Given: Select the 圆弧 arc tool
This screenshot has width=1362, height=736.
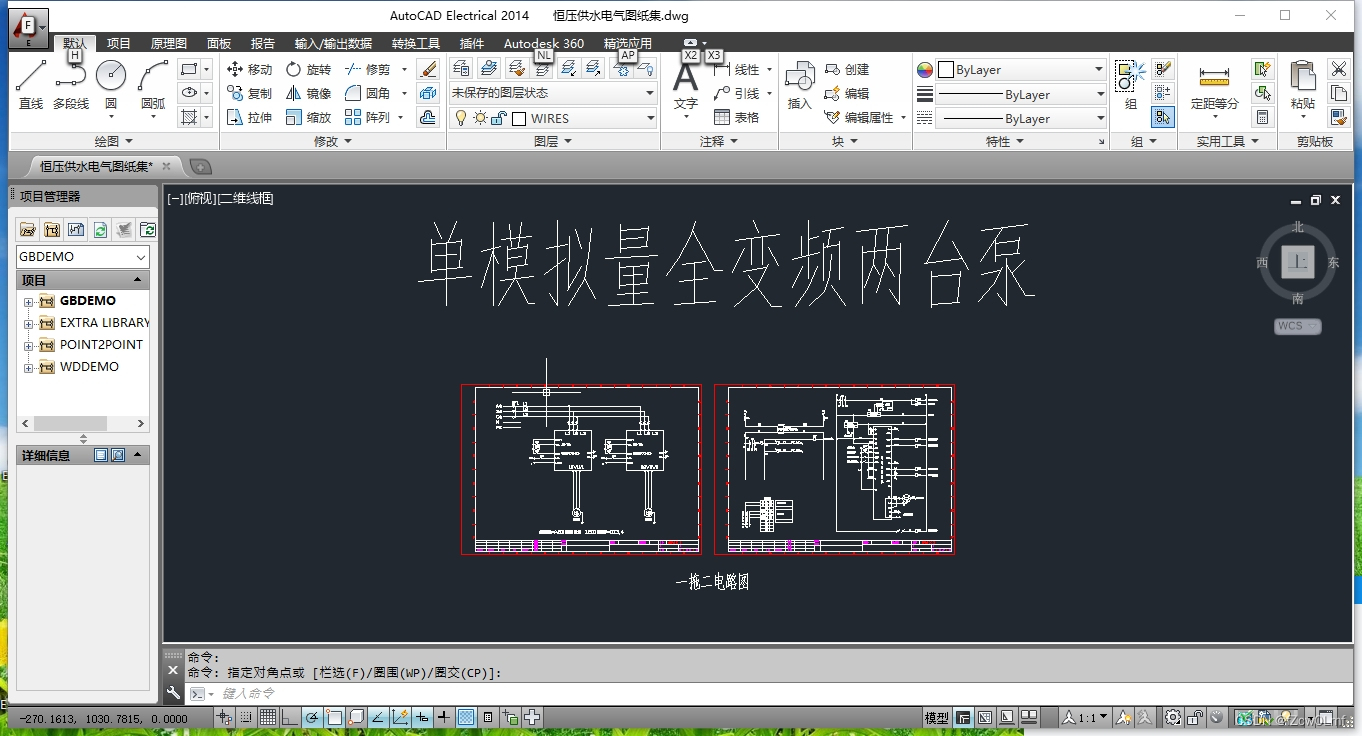Looking at the screenshot, I should pos(153,84).
